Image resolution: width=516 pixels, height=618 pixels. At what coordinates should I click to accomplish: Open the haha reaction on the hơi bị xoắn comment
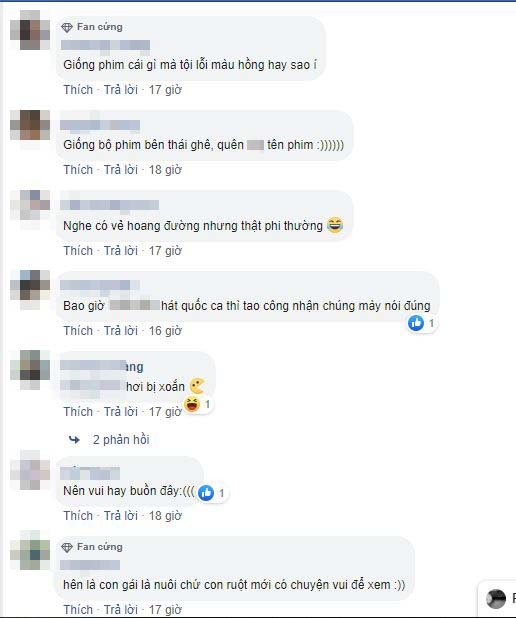tap(198, 404)
